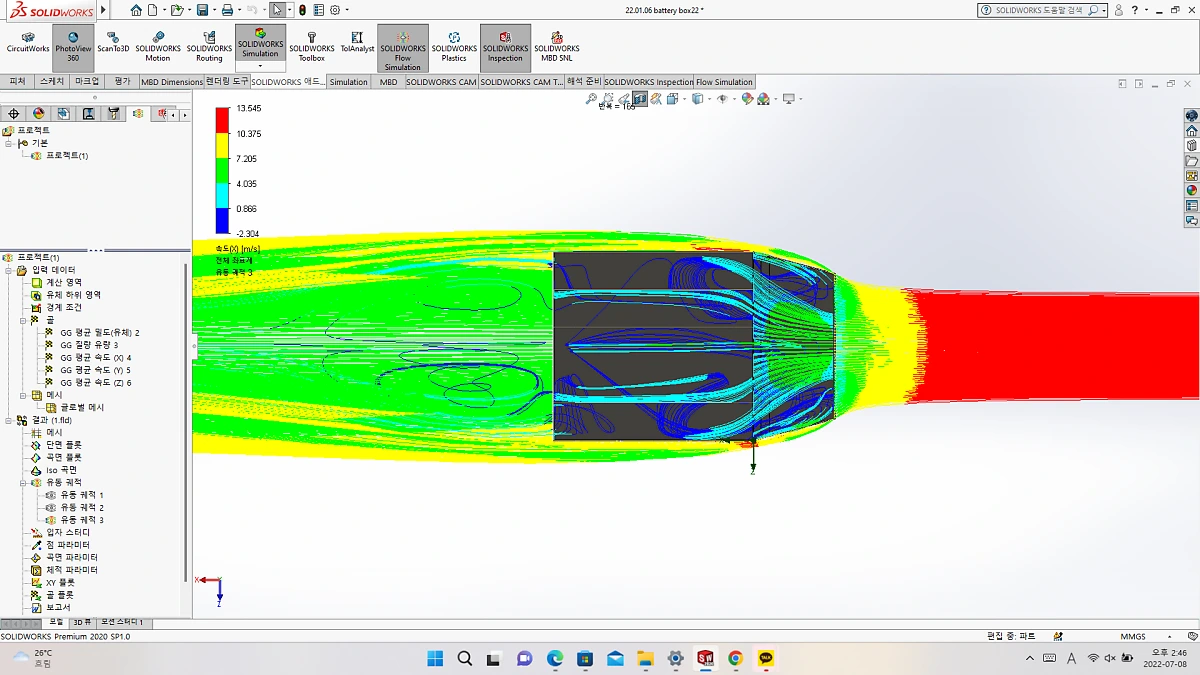
Task: Click the Zoom to Fit view icon
Action: click(592, 99)
